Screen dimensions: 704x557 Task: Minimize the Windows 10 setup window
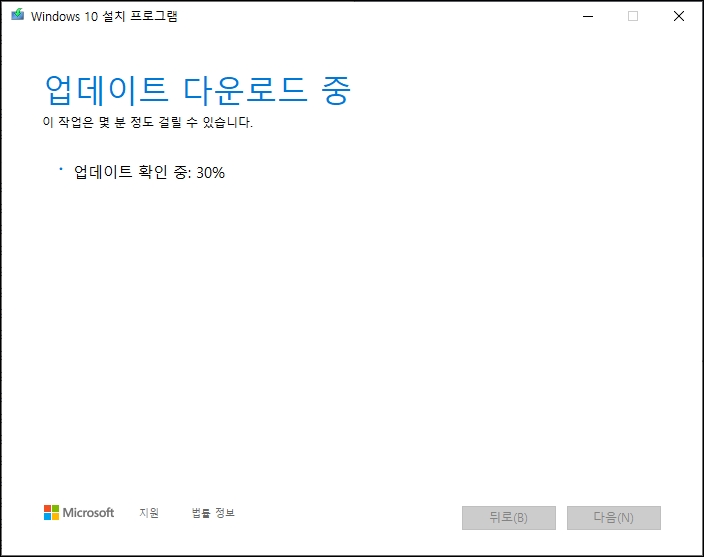(x=588, y=17)
